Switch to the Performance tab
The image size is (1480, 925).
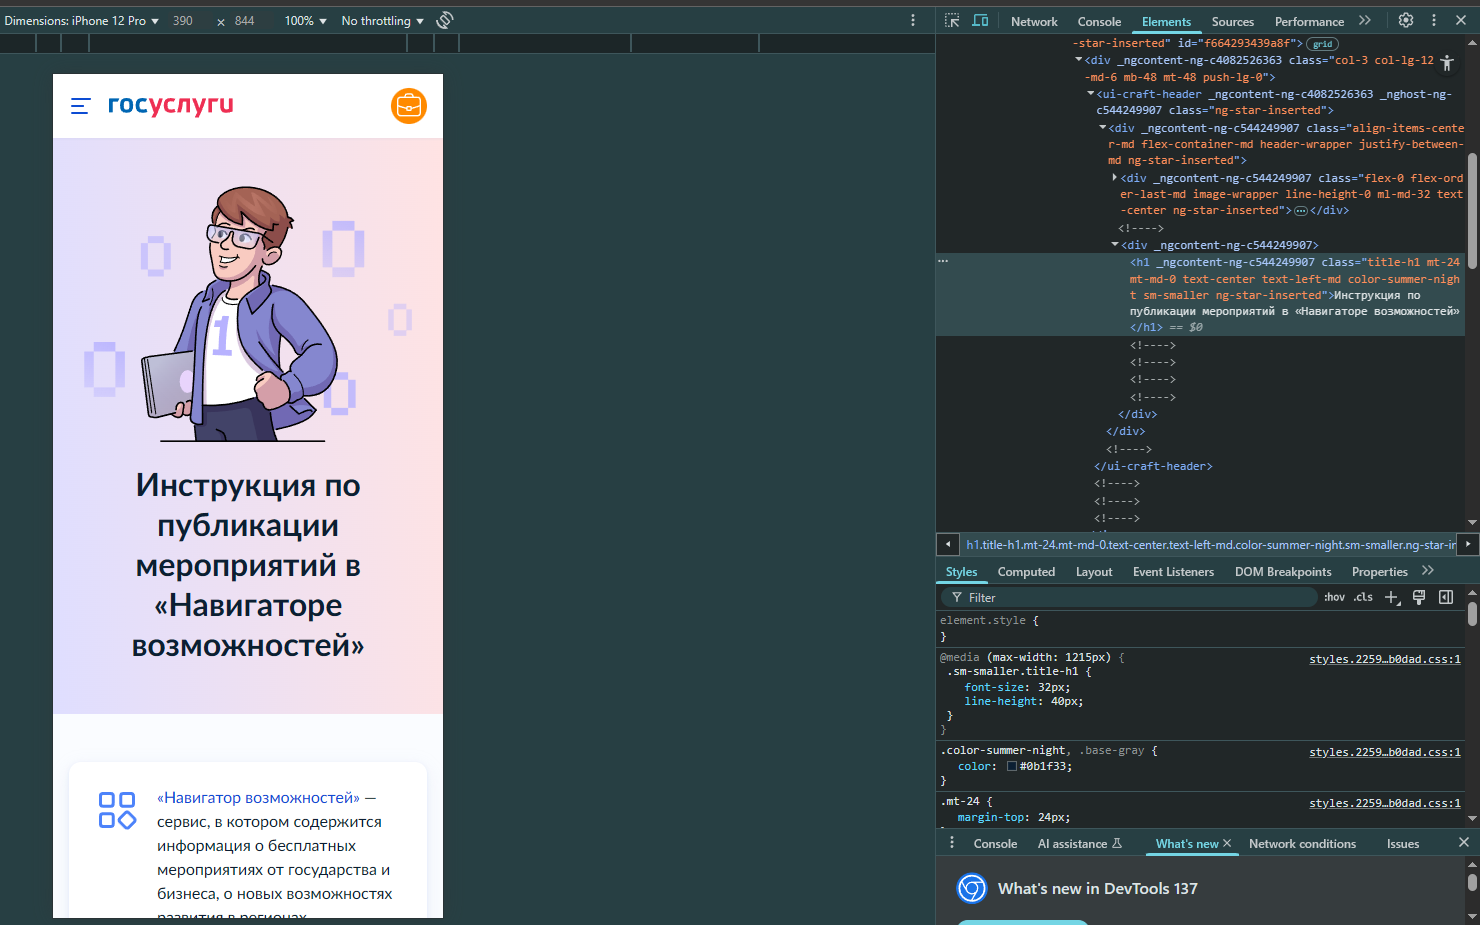1309,21
